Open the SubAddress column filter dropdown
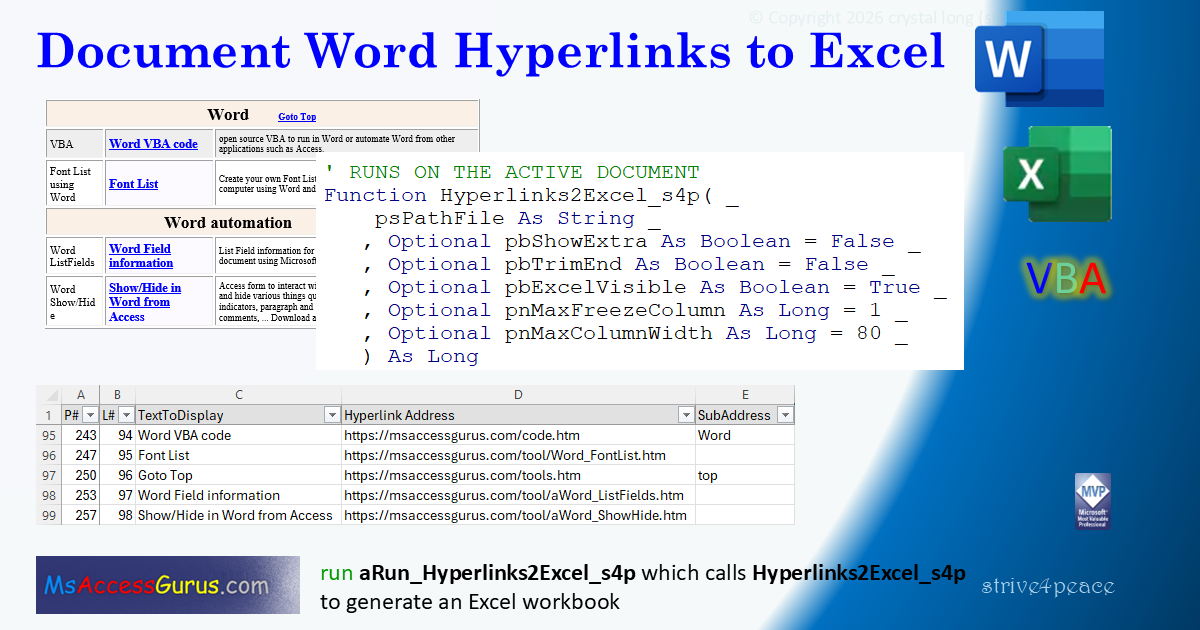This screenshot has width=1200, height=630. tap(786, 414)
